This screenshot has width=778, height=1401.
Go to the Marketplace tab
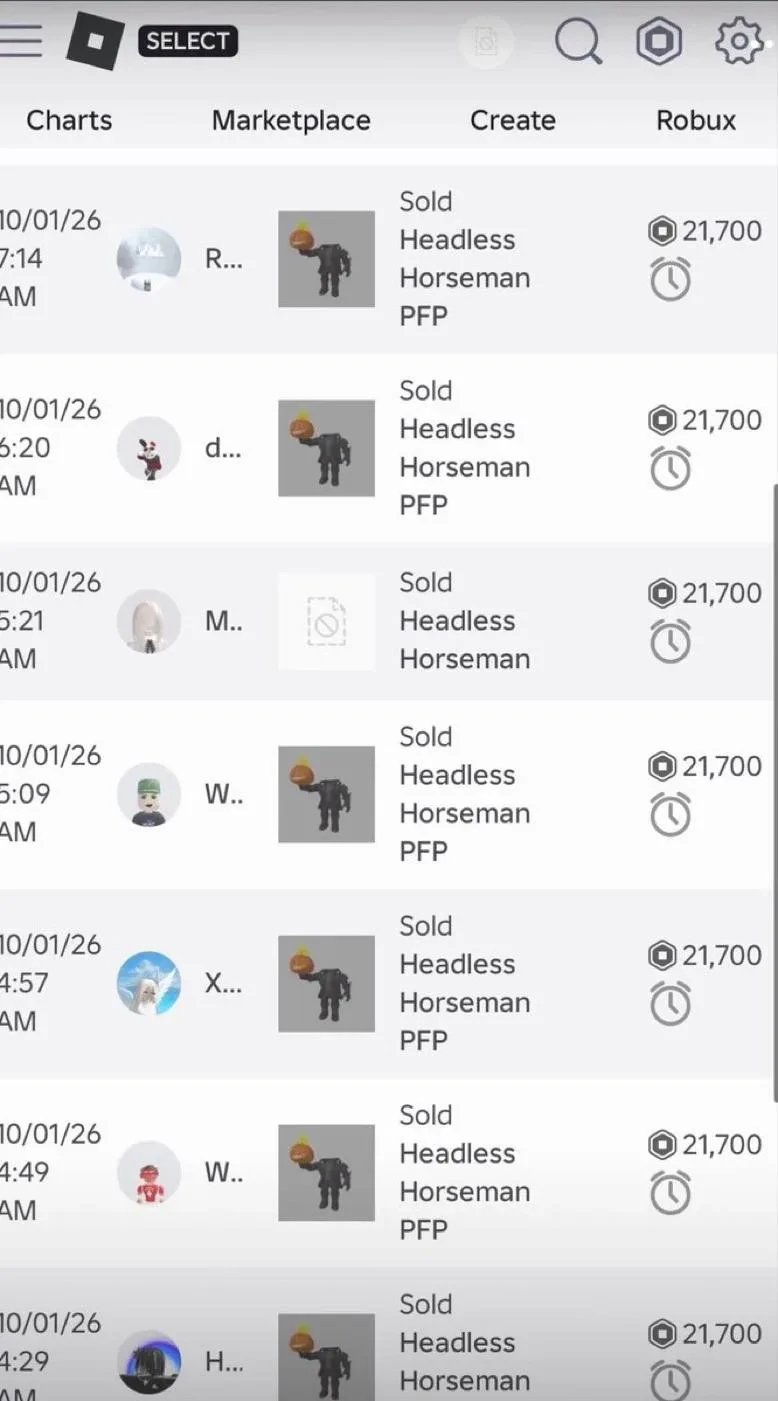[x=291, y=120]
